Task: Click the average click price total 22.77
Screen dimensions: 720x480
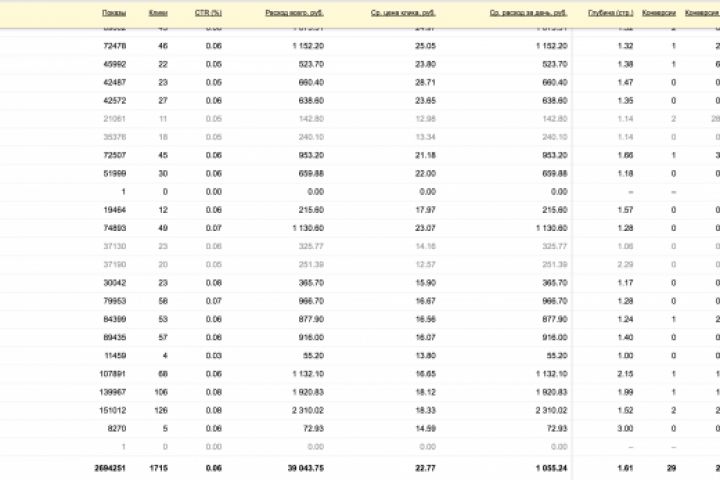Action: point(423,467)
